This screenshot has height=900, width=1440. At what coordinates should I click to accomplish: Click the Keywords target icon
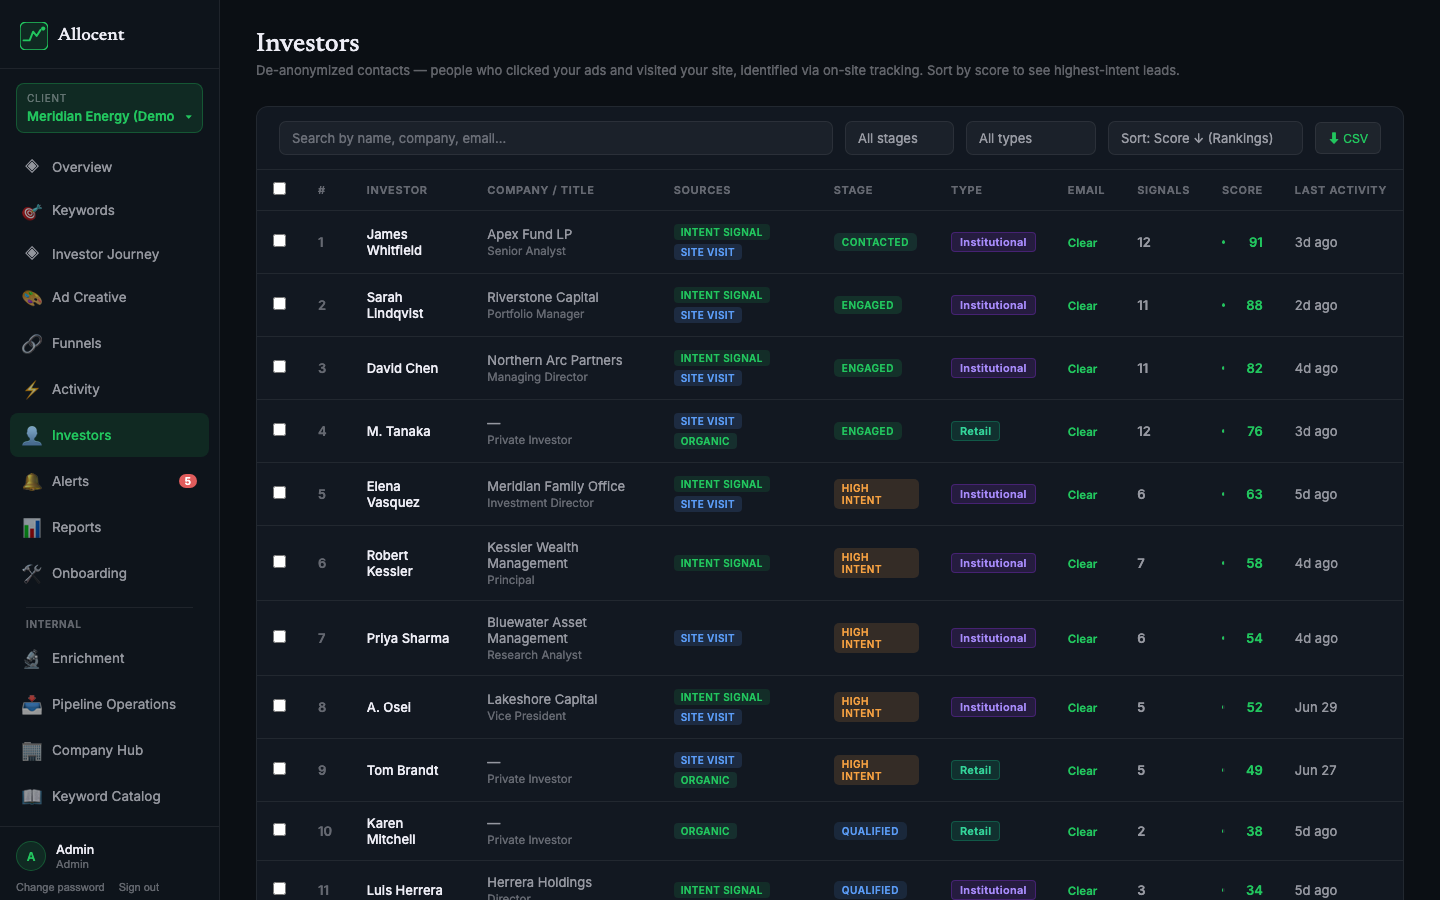tap(32, 211)
